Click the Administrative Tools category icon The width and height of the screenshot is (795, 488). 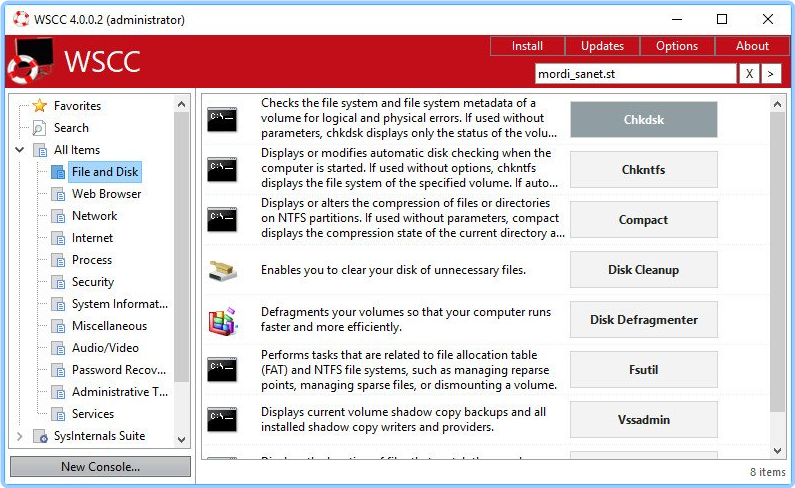[x=58, y=392]
